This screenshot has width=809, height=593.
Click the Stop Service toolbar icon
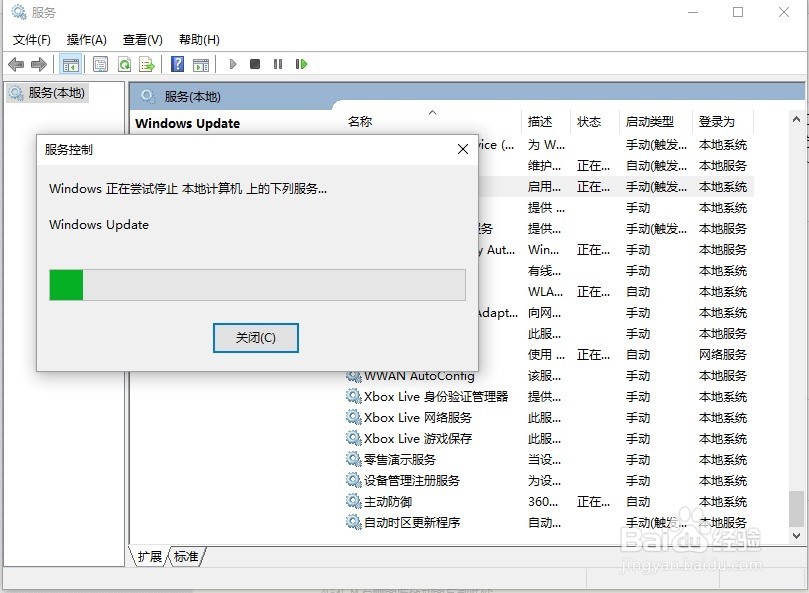click(x=253, y=63)
